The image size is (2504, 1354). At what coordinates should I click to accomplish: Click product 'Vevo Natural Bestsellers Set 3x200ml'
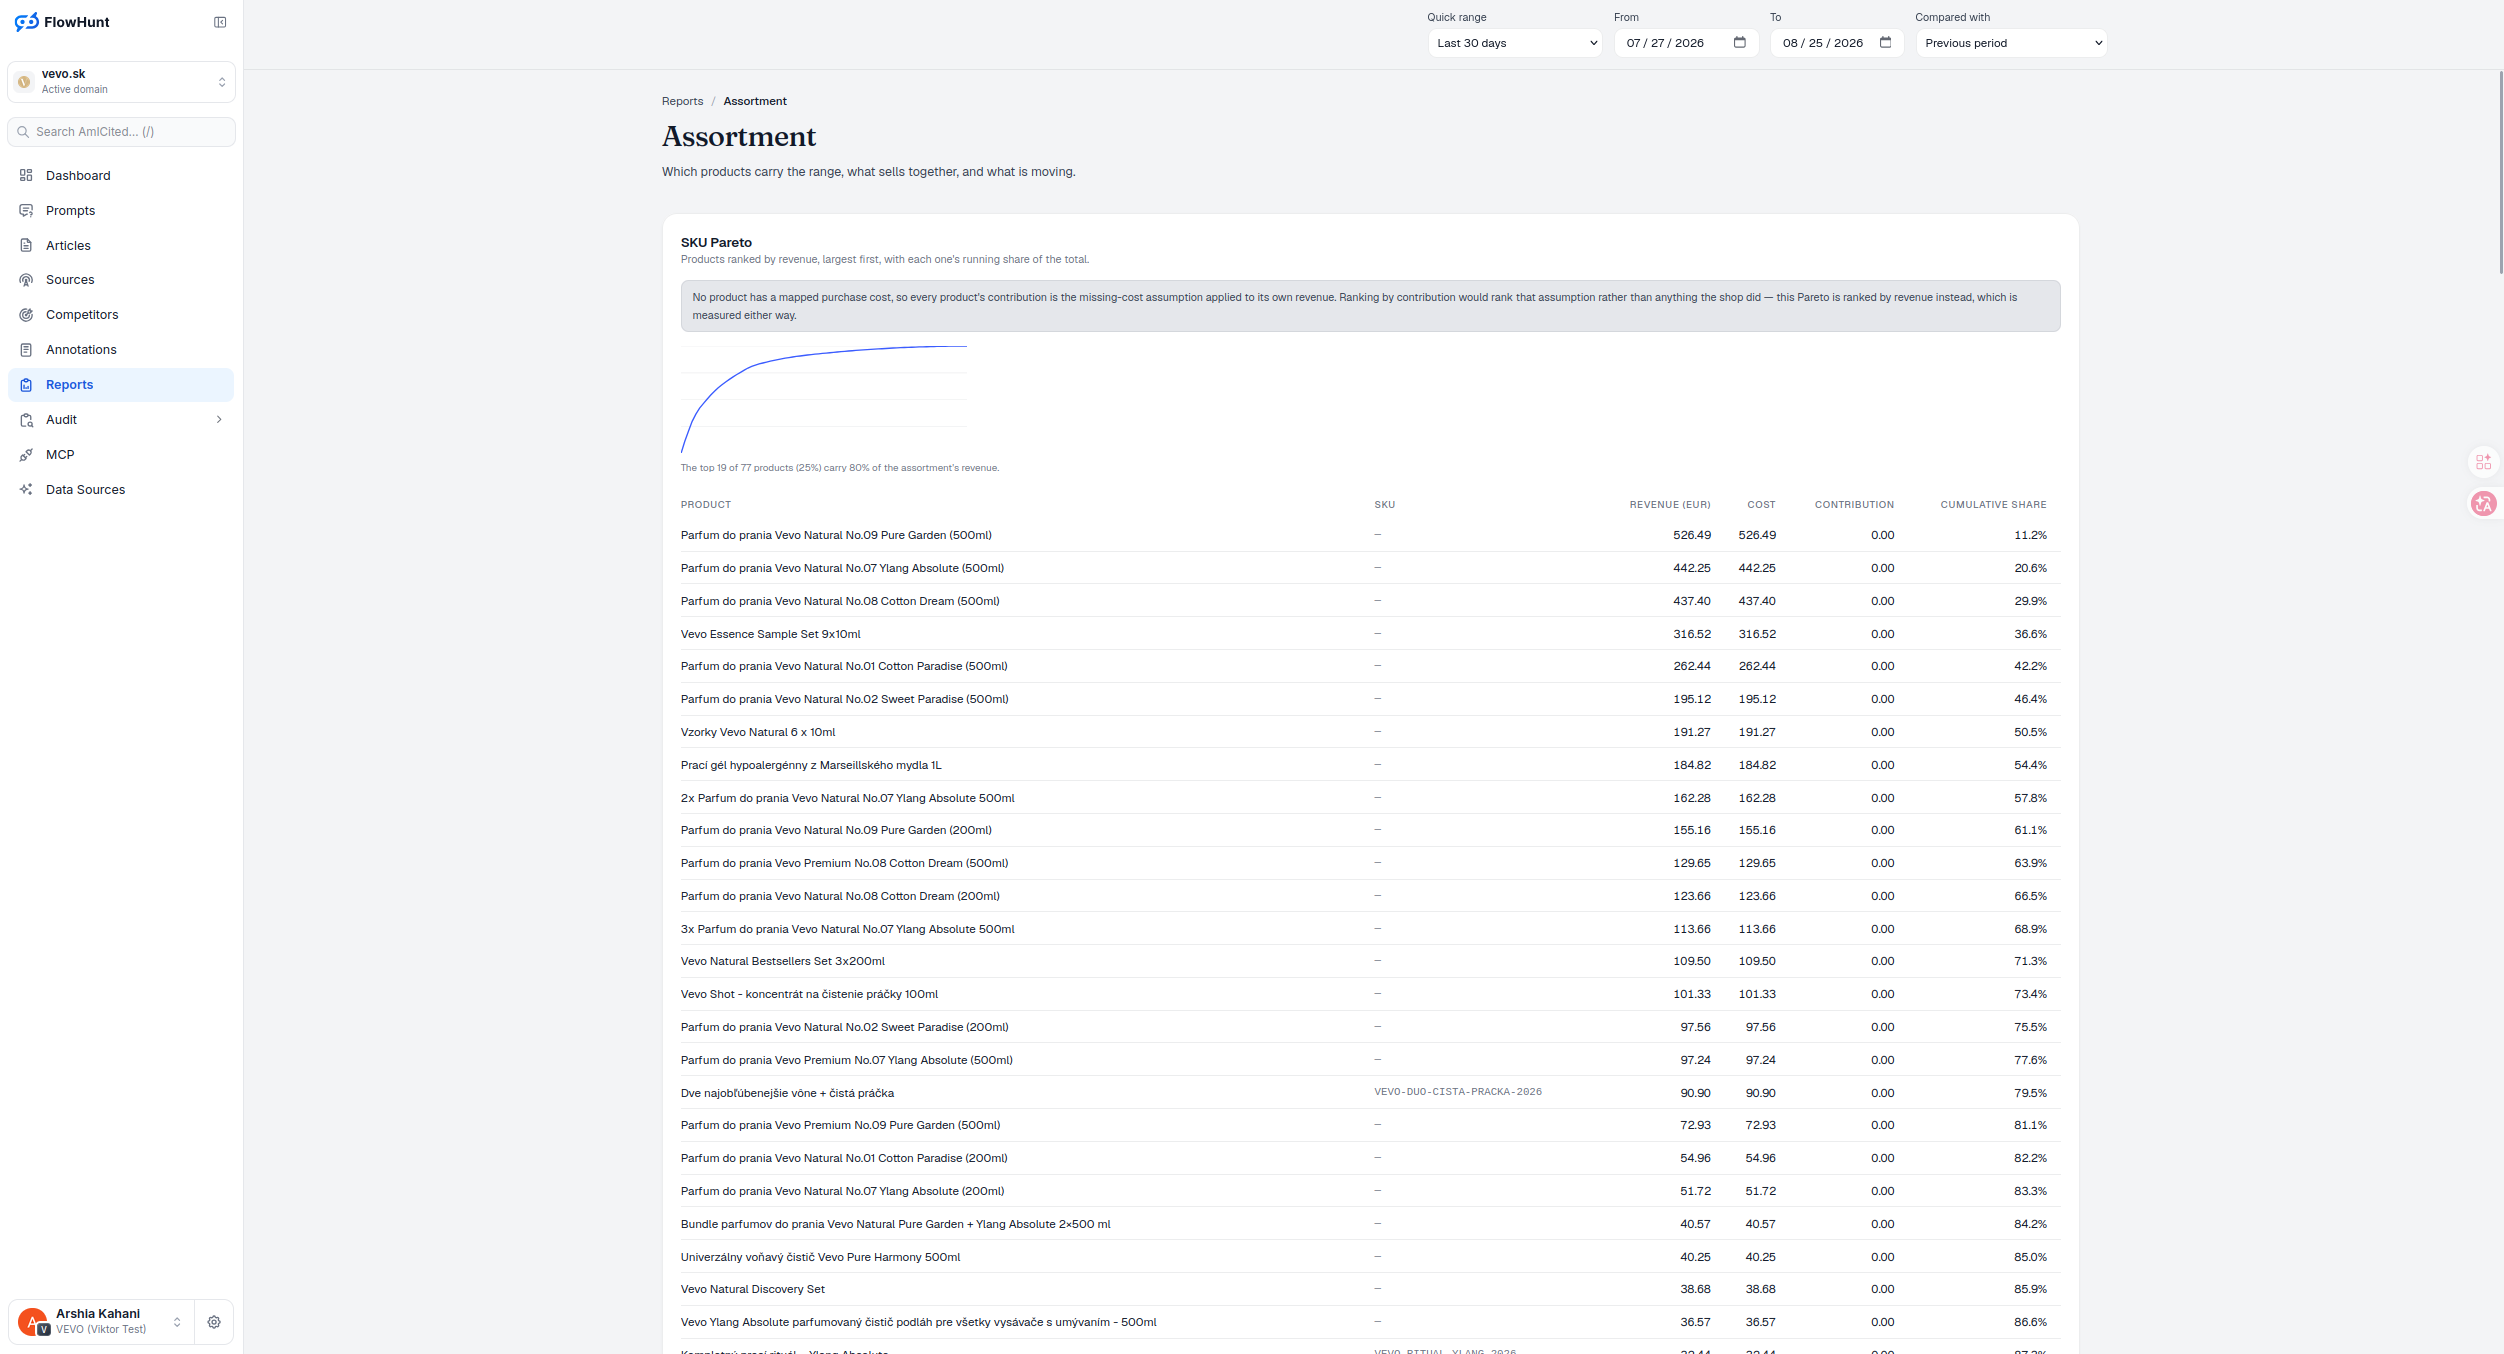pyautogui.click(x=783, y=961)
